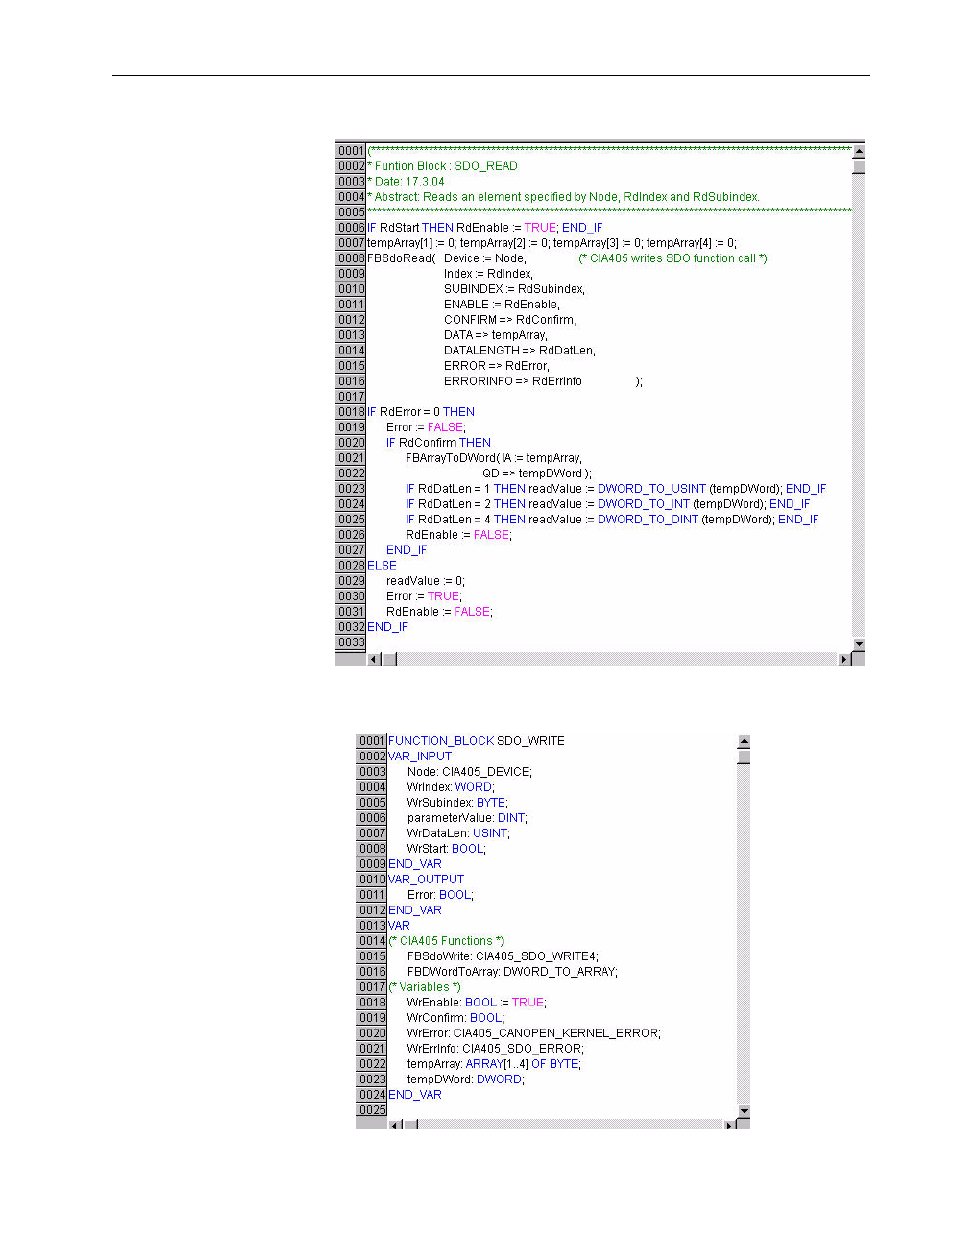This screenshot has width=954, height=1235.
Task: Click the 'Error := TRUE' statement
Action: pos(424,597)
